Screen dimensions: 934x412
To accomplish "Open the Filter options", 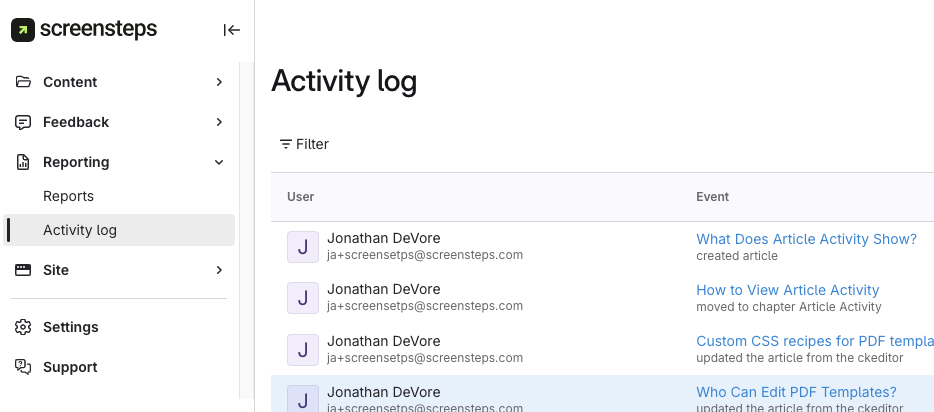I will (304, 144).
